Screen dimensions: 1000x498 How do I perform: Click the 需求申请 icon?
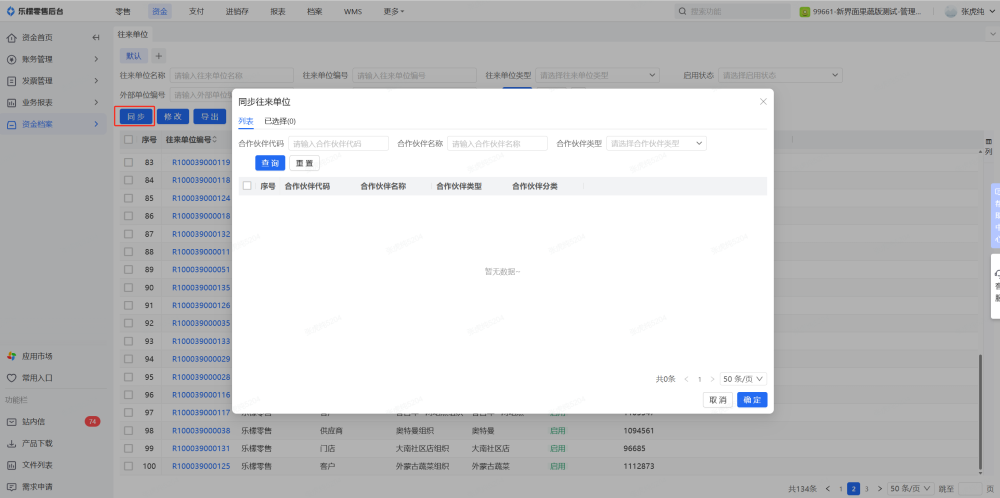click(11, 487)
